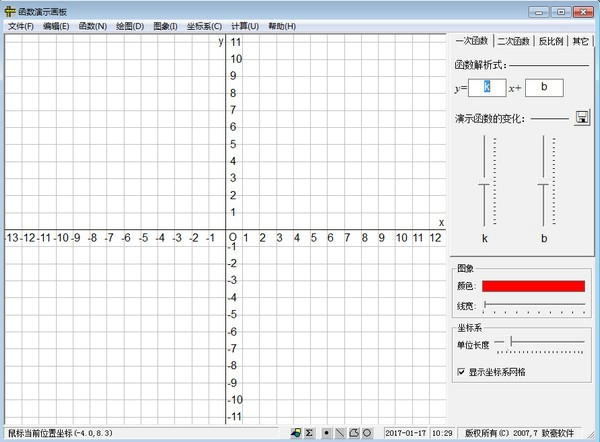
Task: Click the Σ sum icon in status bar
Action: click(x=310, y=433)
